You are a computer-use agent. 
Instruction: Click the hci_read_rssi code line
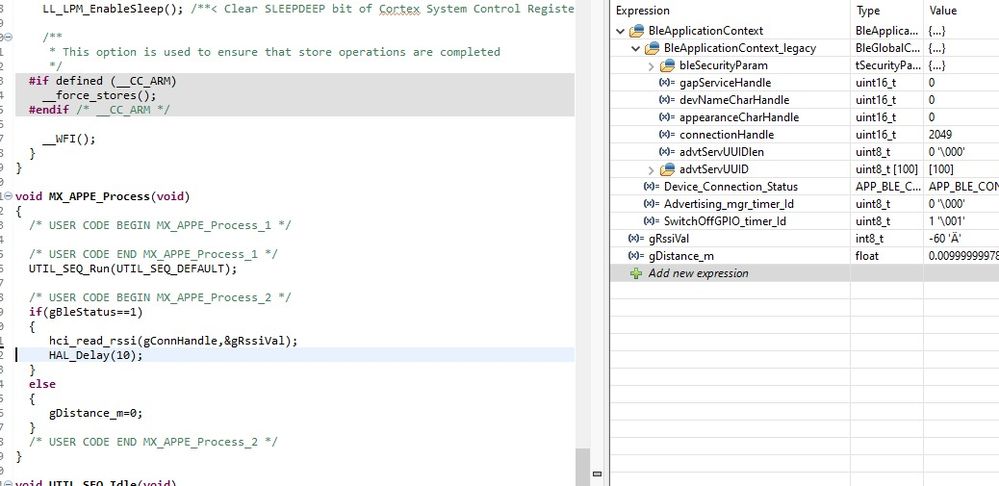click(173, 341)
